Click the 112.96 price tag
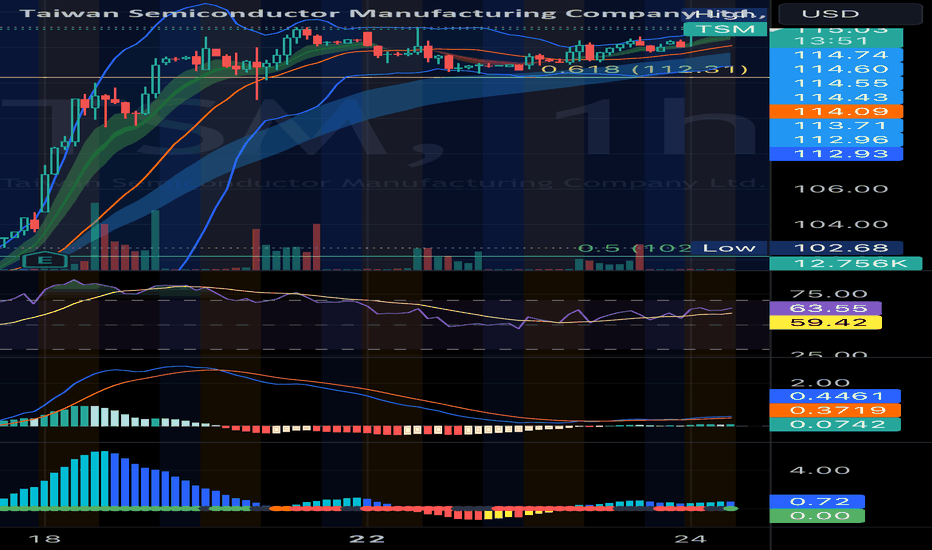932x550 pixels. point(836,140)
